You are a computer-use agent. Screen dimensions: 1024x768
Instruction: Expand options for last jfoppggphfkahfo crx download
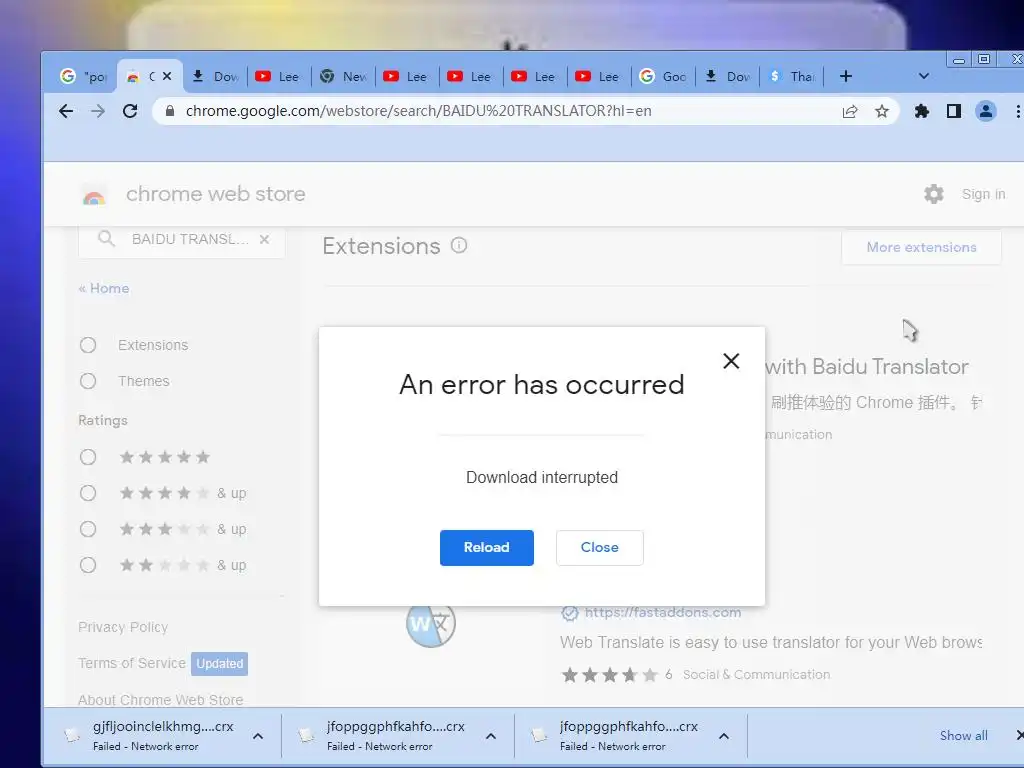724,736
